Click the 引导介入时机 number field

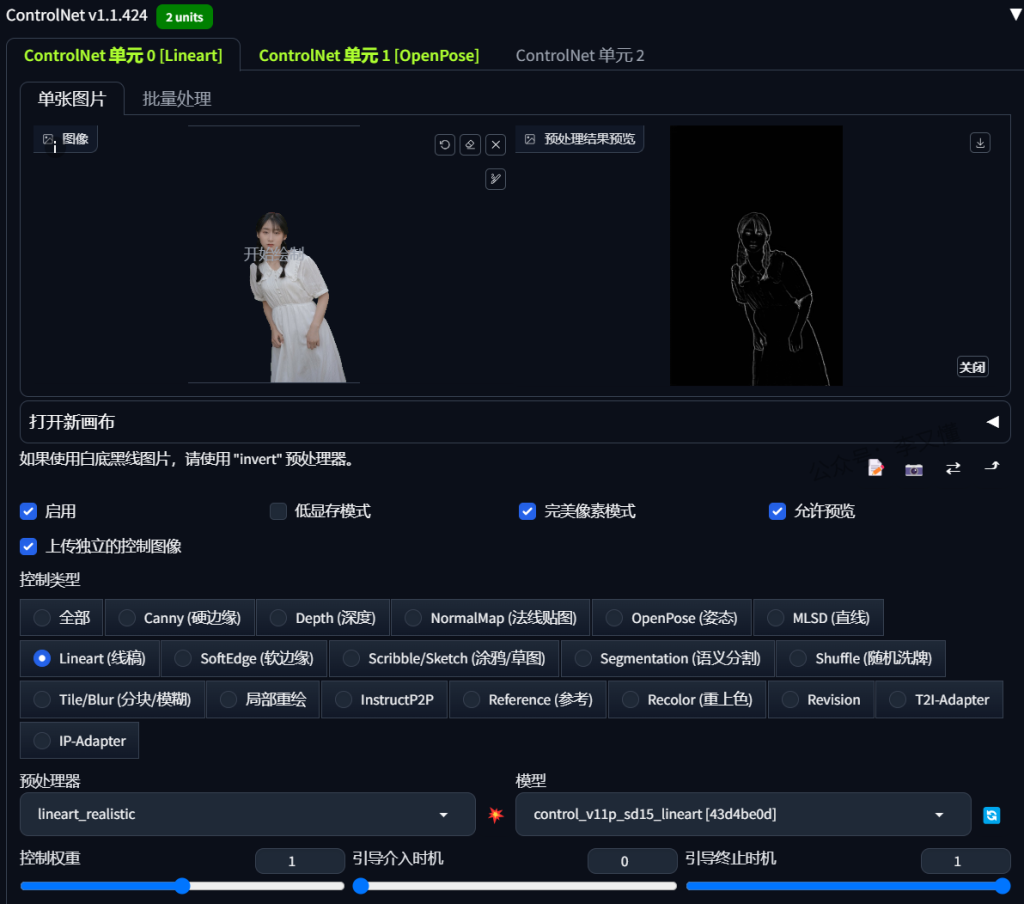point(631,861)
